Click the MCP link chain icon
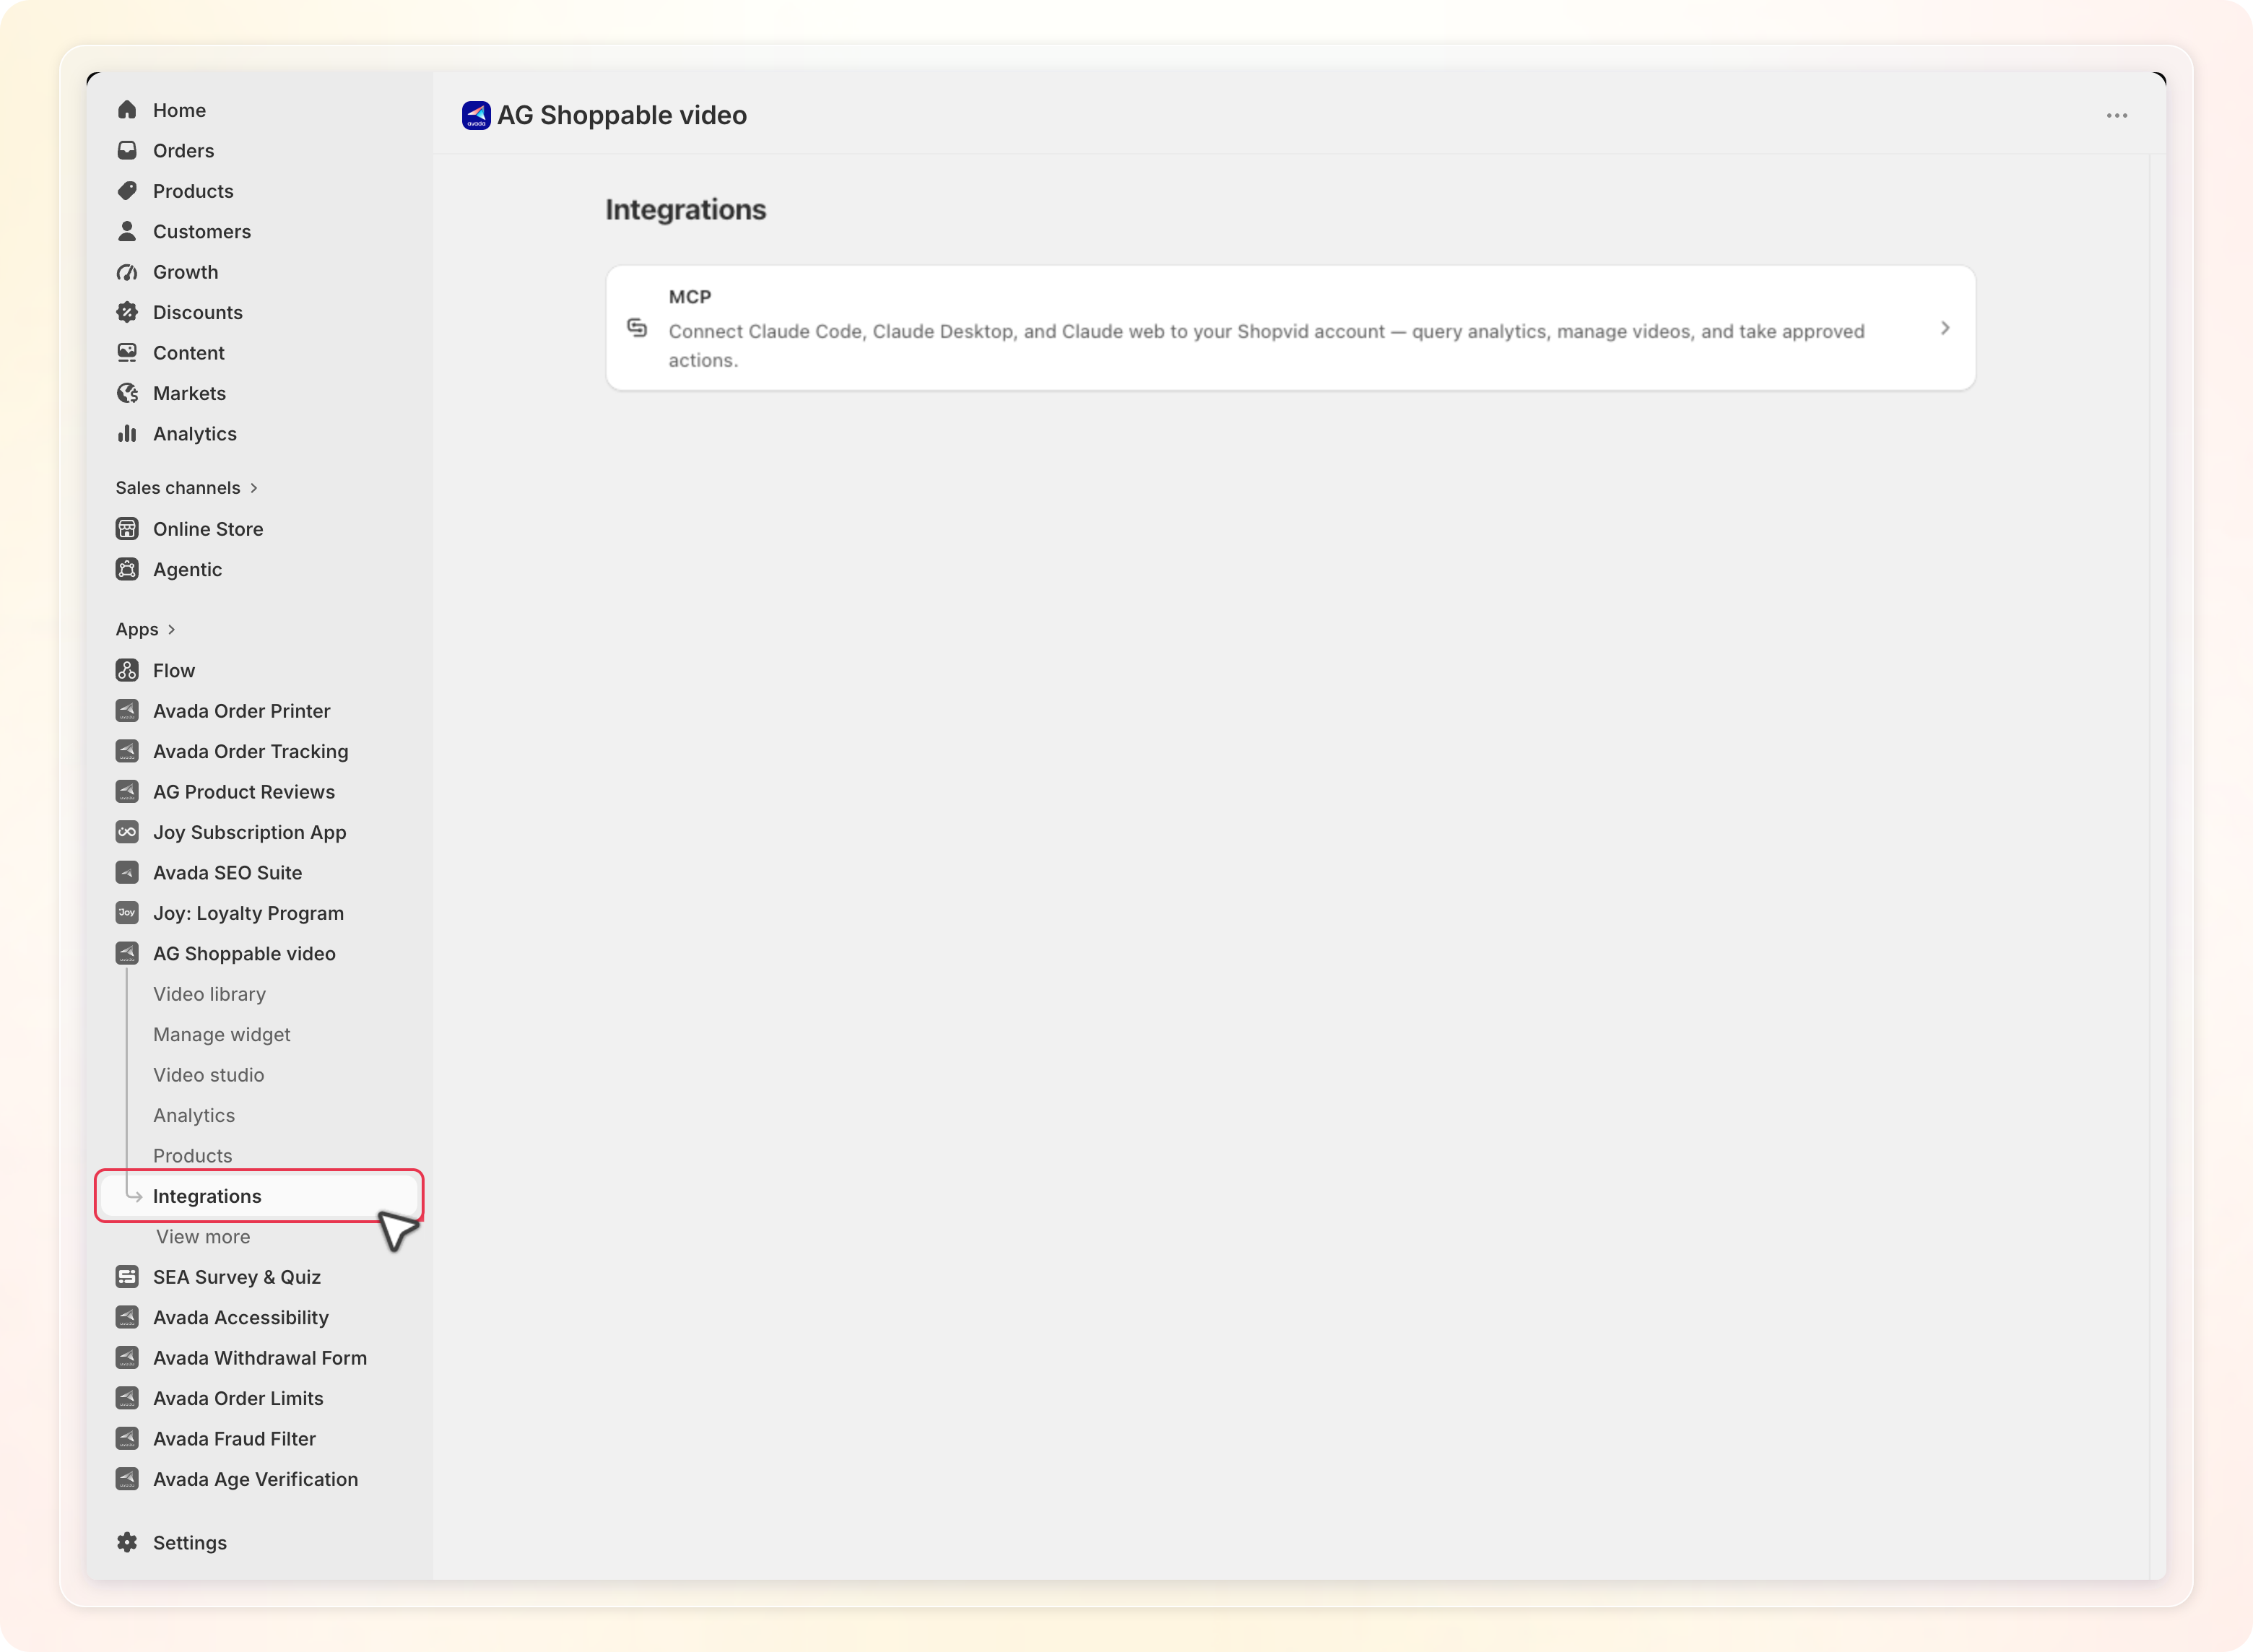The height and width of the screenshot is (1652, 2253). (x=637, y=328)
